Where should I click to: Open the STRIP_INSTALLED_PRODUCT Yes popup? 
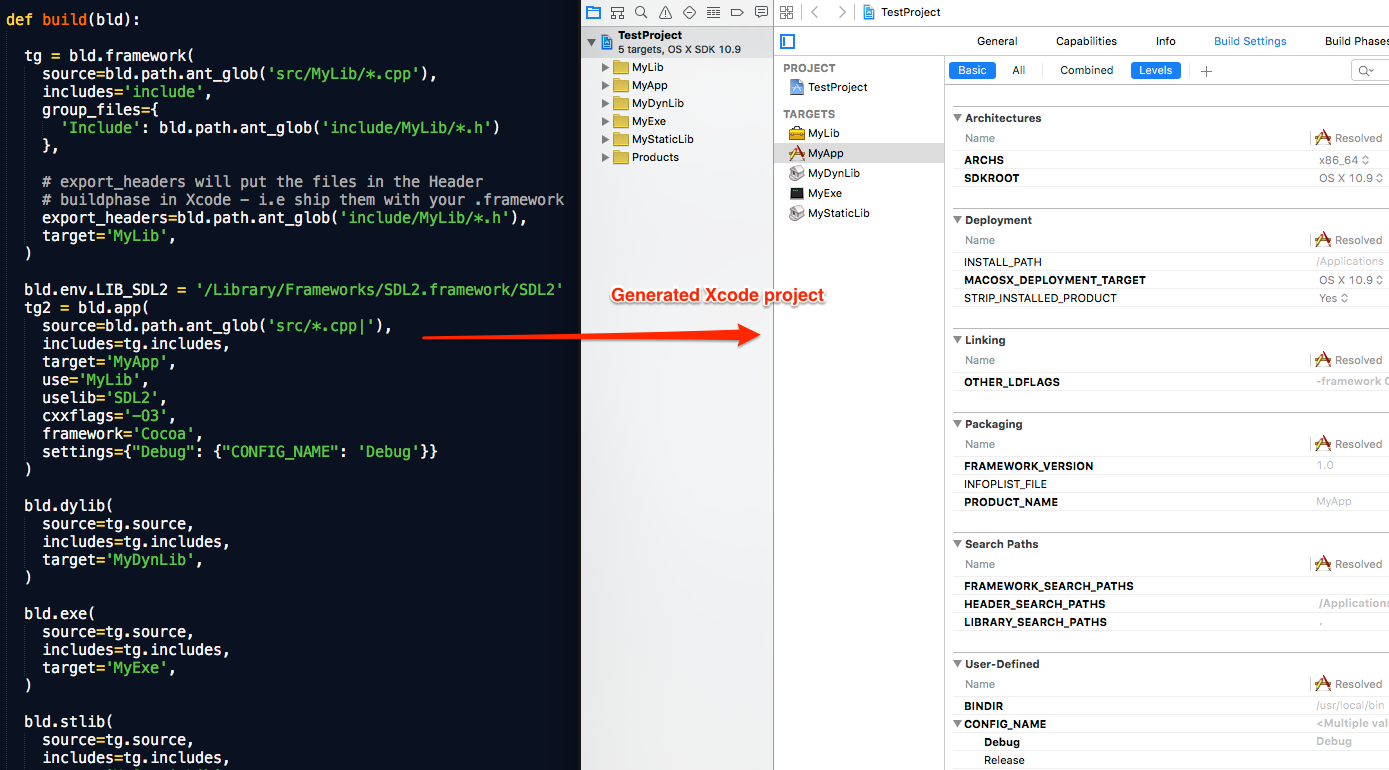coord(1333,298)
